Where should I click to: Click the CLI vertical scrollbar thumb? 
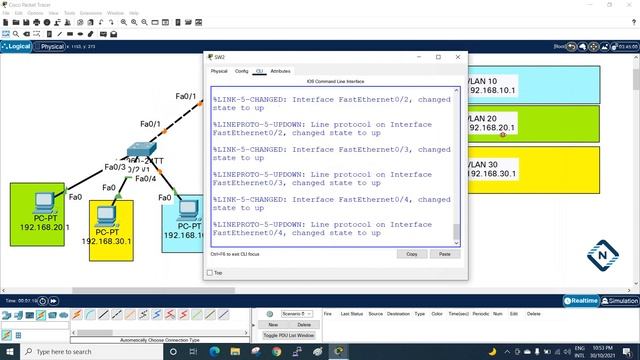coord(456,232)
